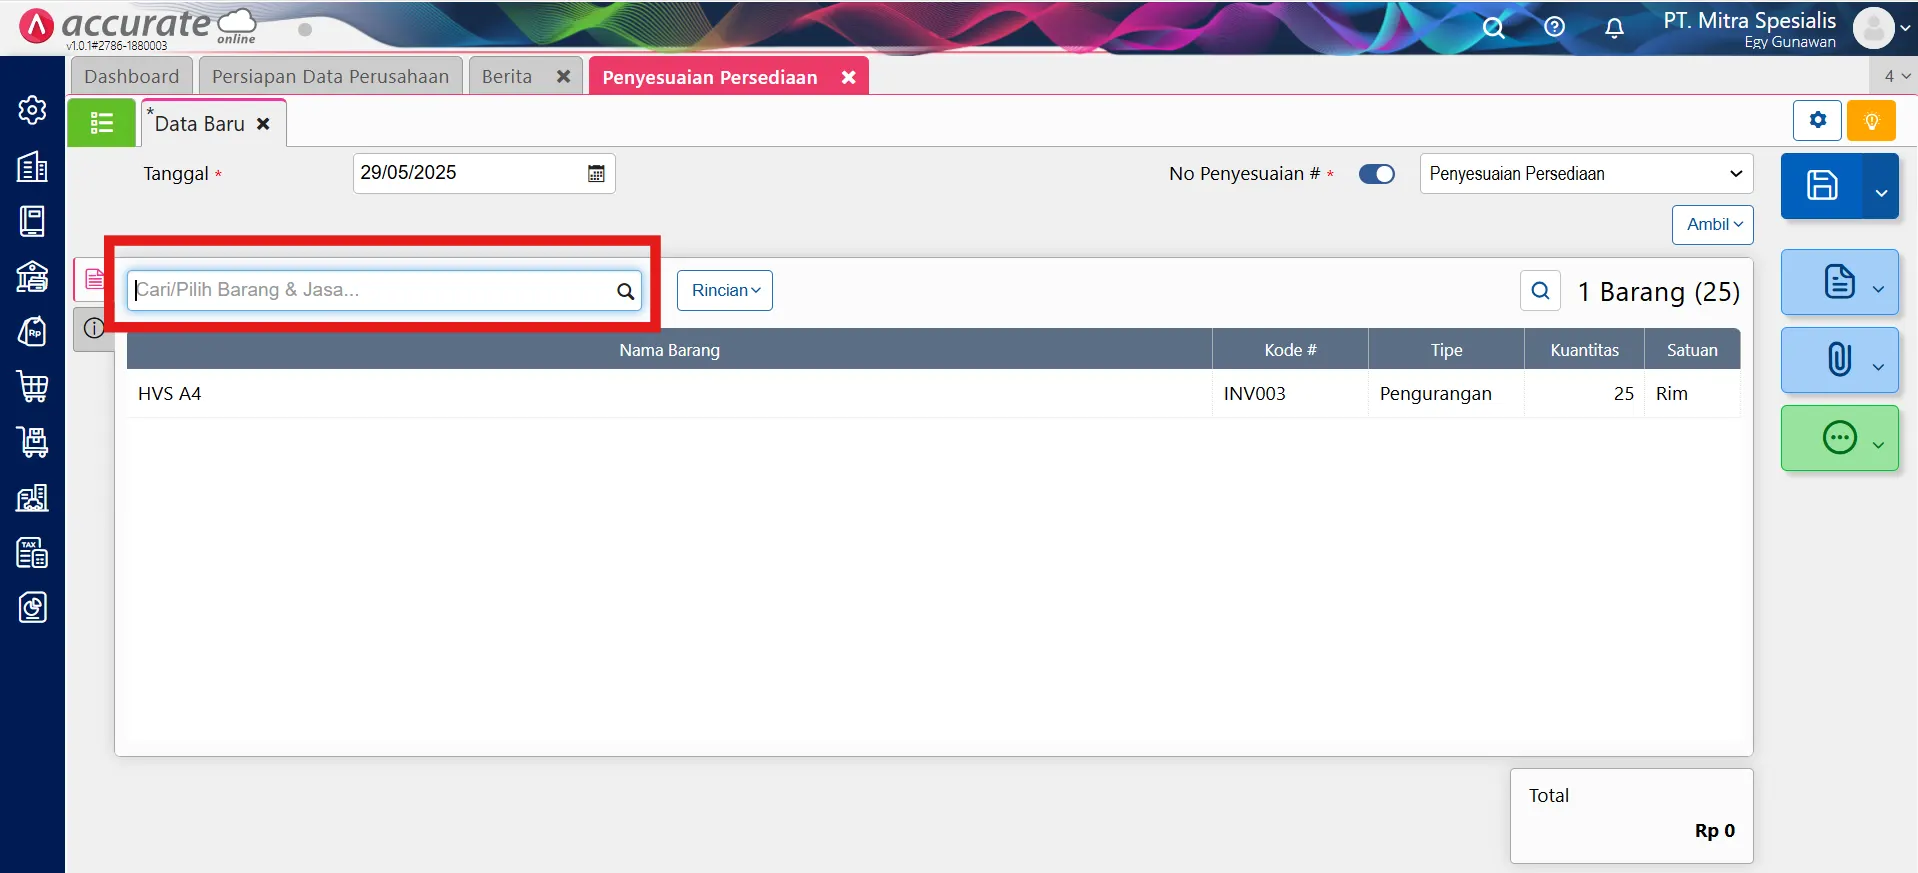Image resolution: width=1918 pixels, height=873 pixels.
Task: Toggle the No Penyesuaian auto-number switch
Action: (1376, 174)
